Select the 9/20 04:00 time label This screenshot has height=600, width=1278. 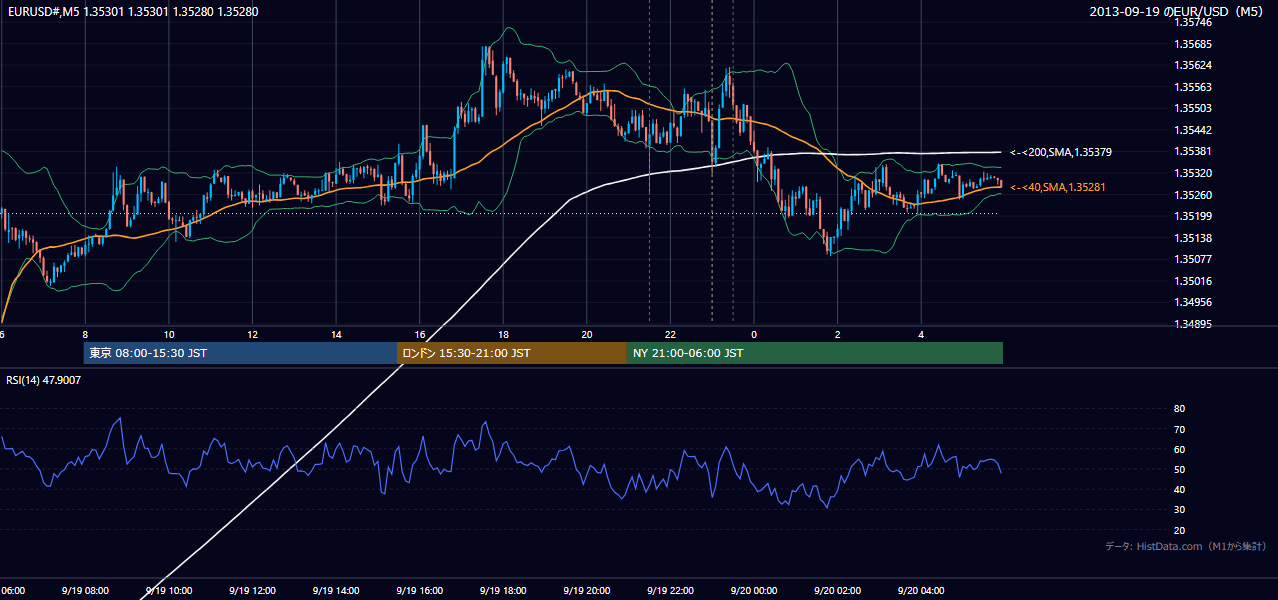coord(921,591)
